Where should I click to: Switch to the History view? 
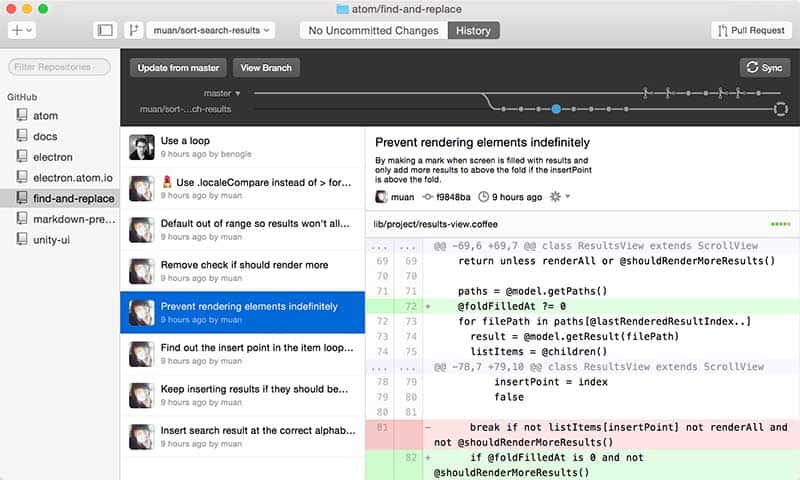(473, 31)
